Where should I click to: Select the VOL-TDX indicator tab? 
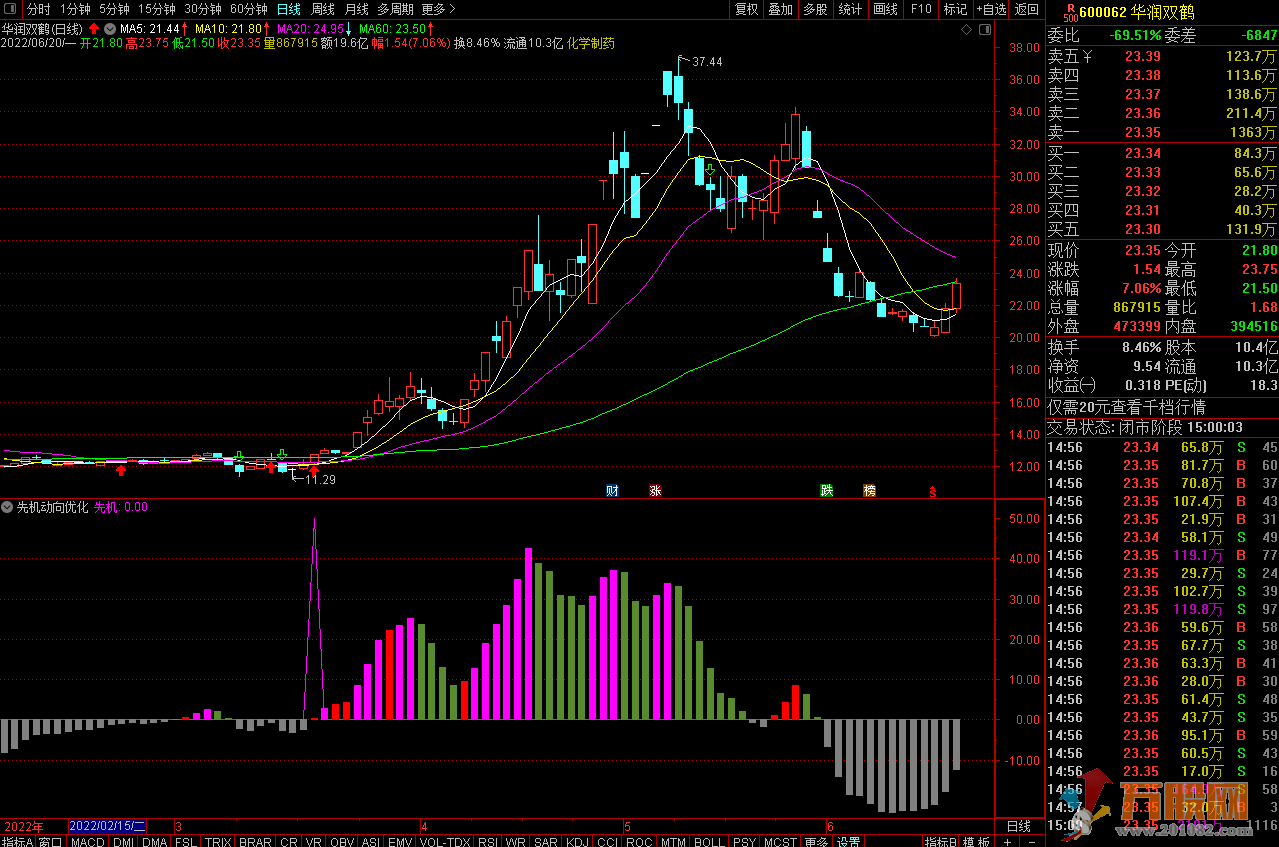(x=445, y=841)
